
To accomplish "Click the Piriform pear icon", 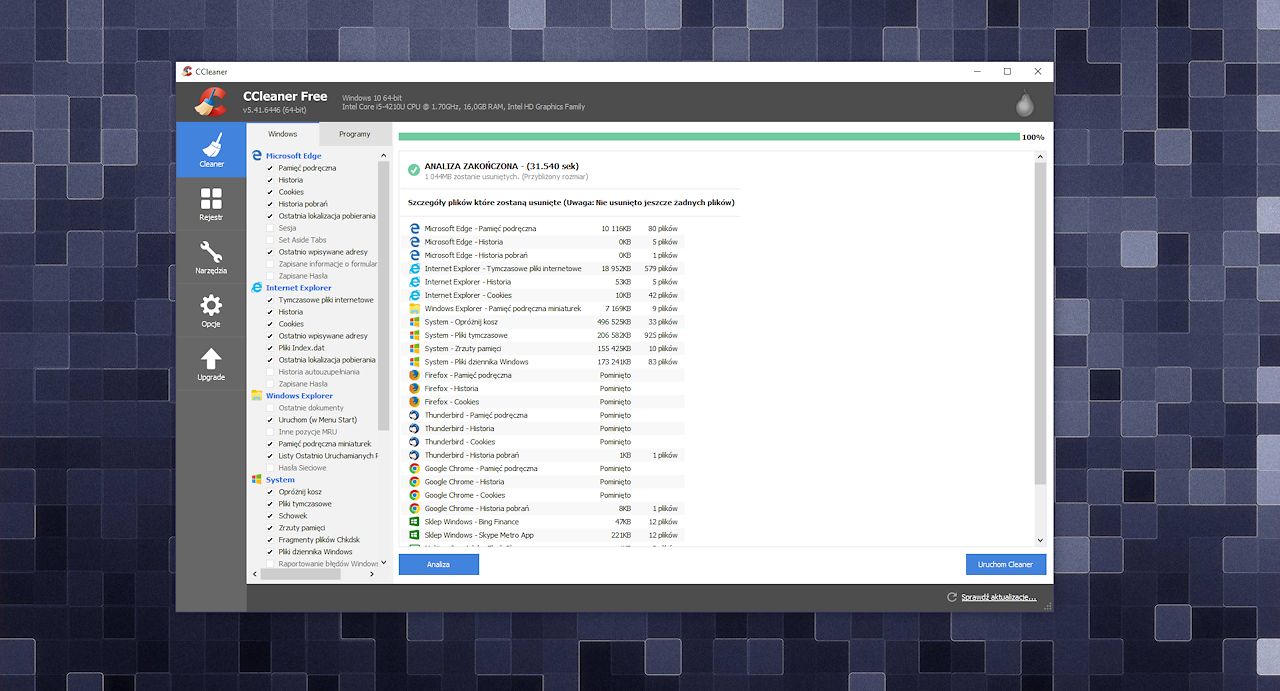I will point(1023,104).
